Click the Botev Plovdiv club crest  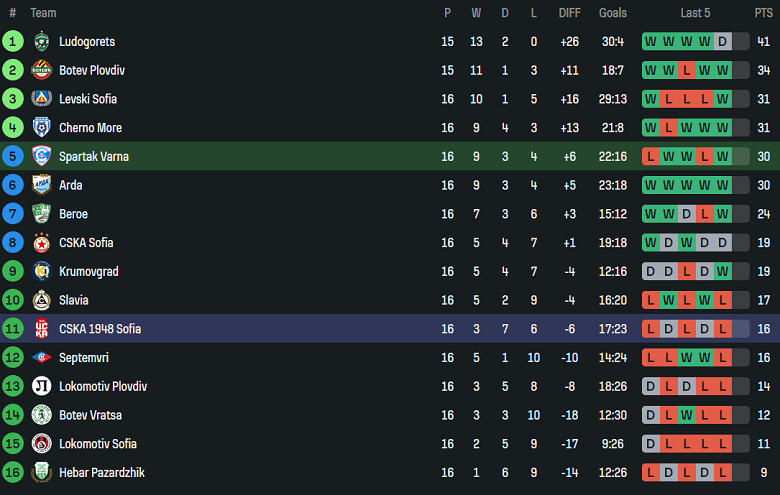click(41, 70)
